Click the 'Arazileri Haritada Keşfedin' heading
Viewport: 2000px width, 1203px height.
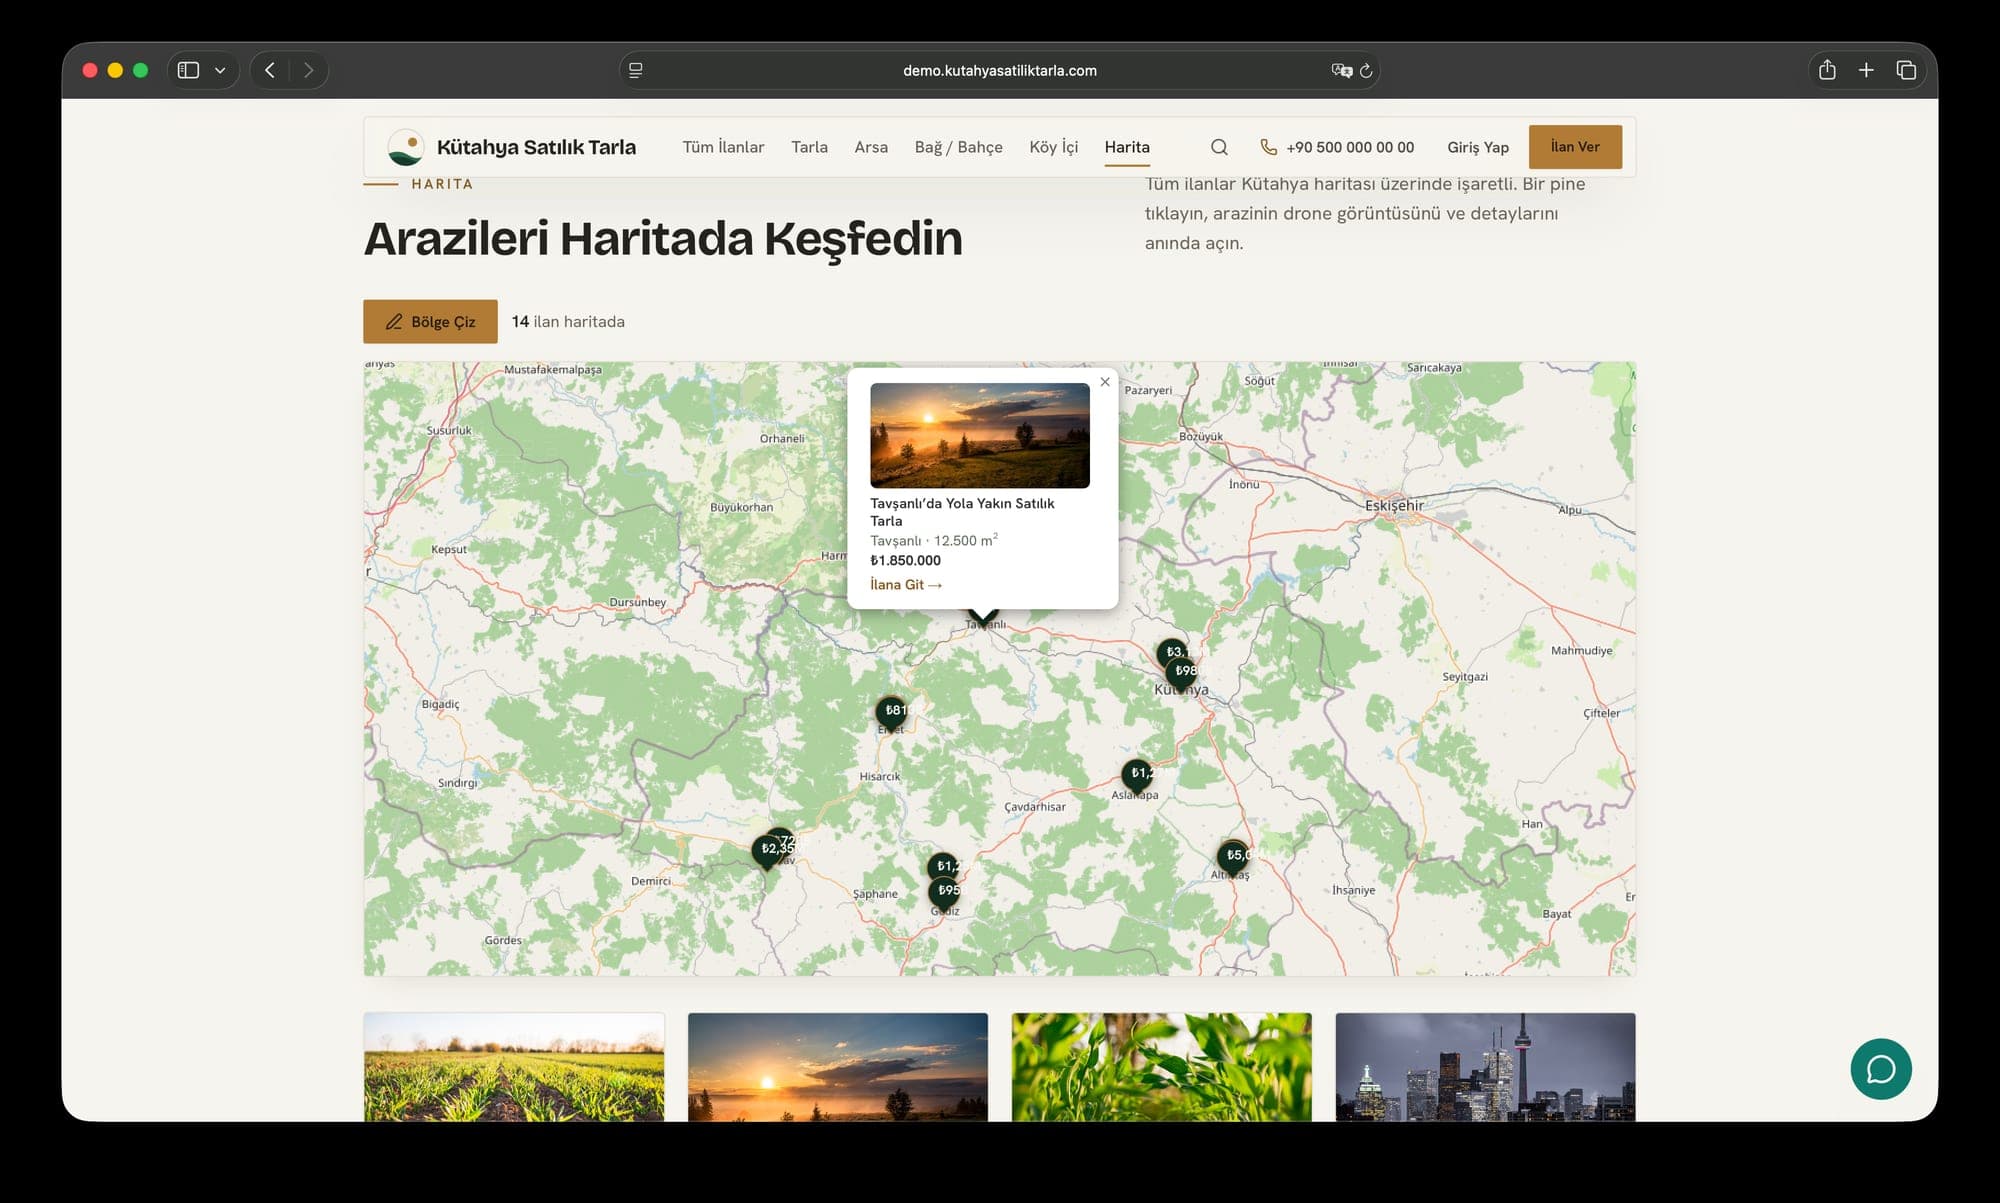[x=663, y=239]
